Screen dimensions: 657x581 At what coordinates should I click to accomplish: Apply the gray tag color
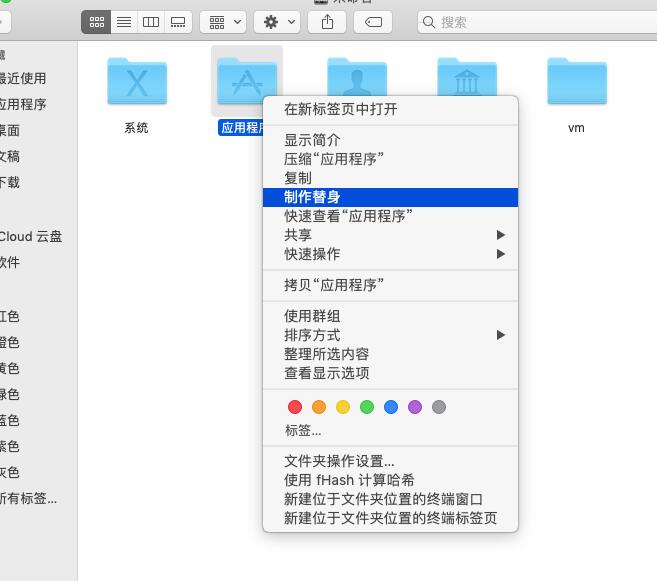[439, 407]
